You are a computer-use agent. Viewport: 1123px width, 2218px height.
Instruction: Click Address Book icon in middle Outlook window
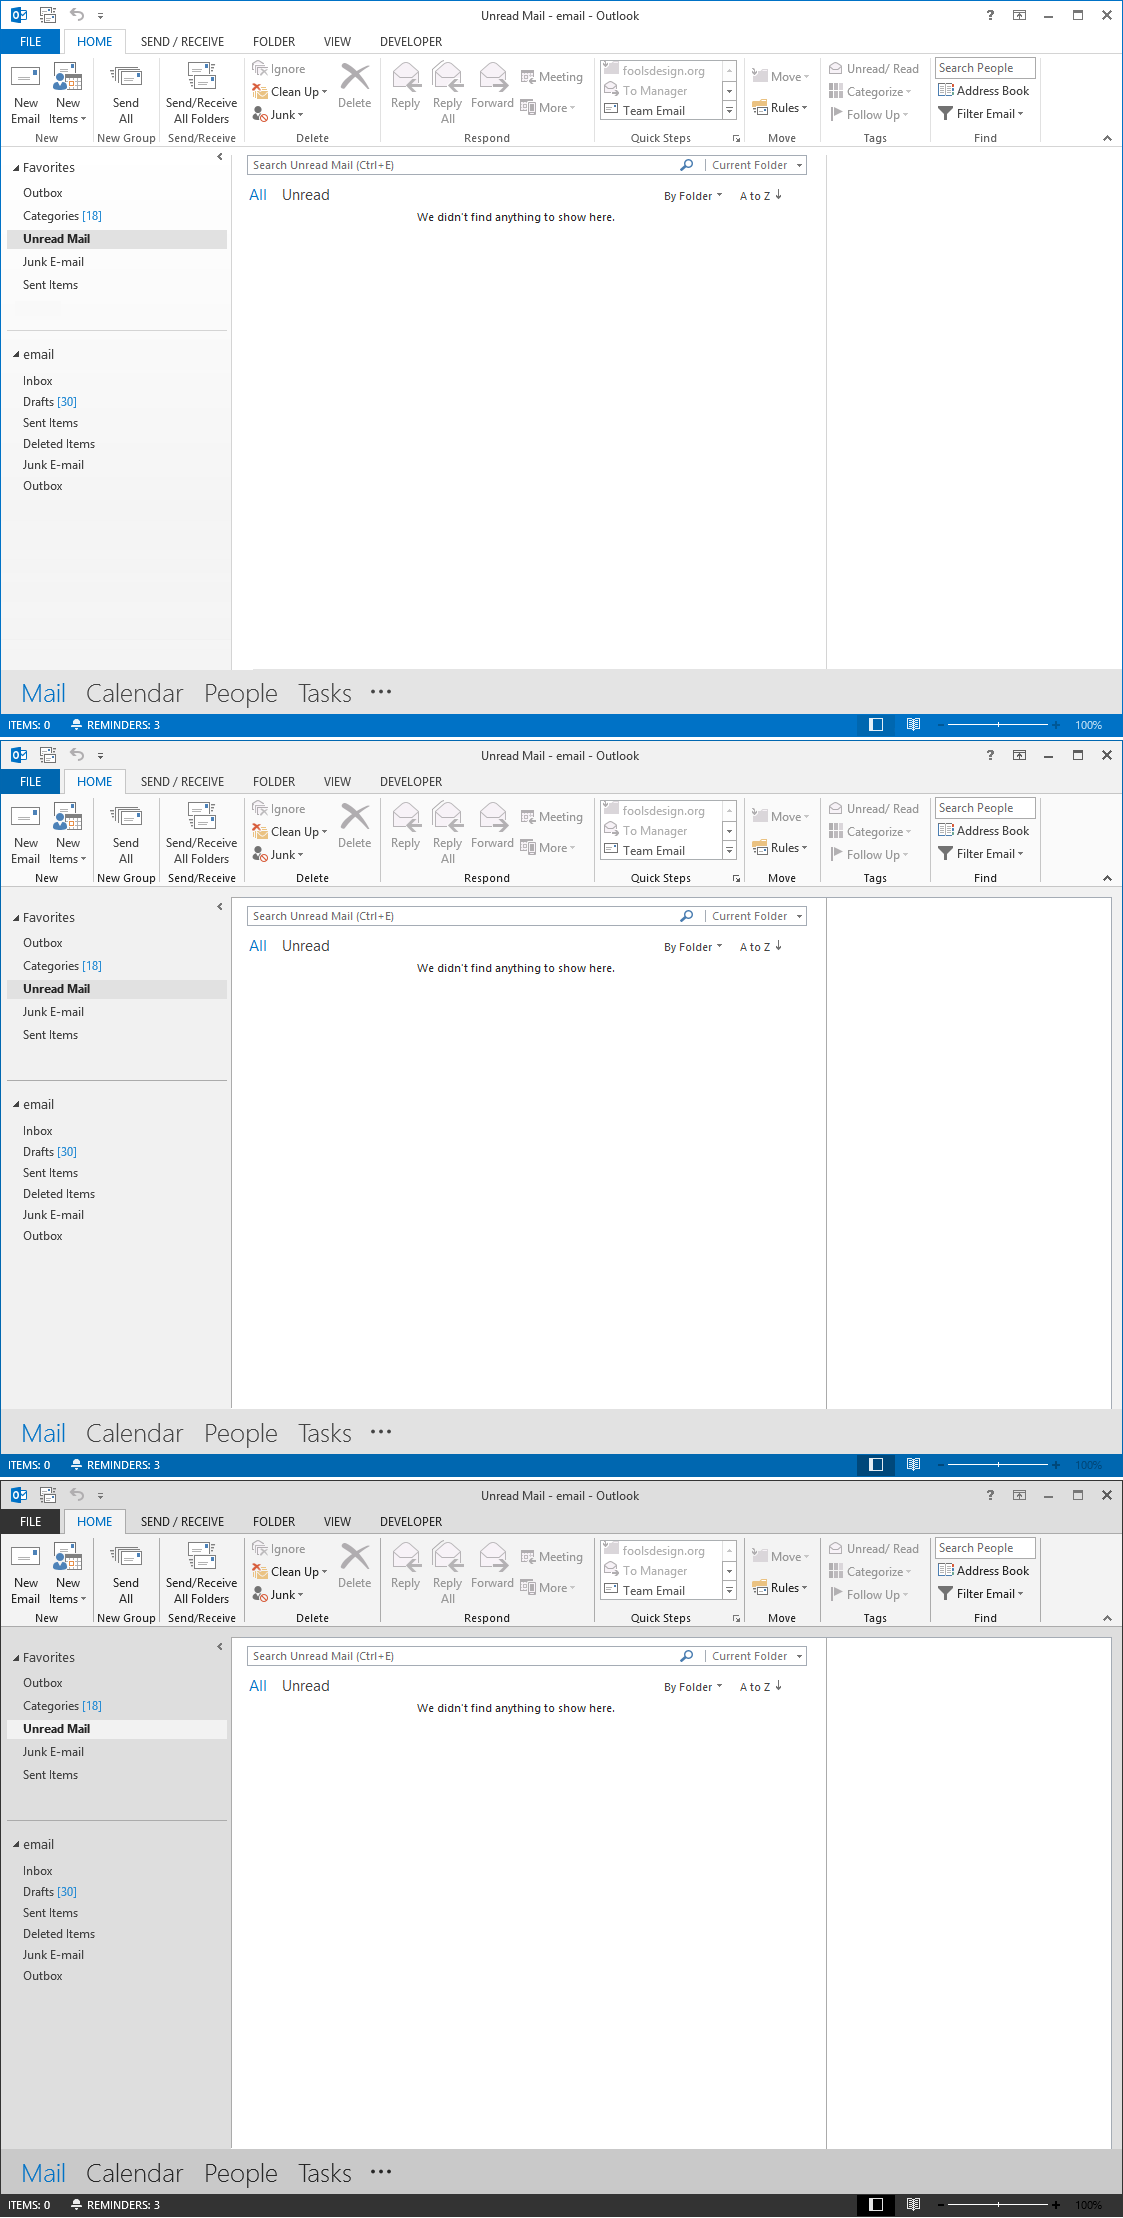(946, 830)
